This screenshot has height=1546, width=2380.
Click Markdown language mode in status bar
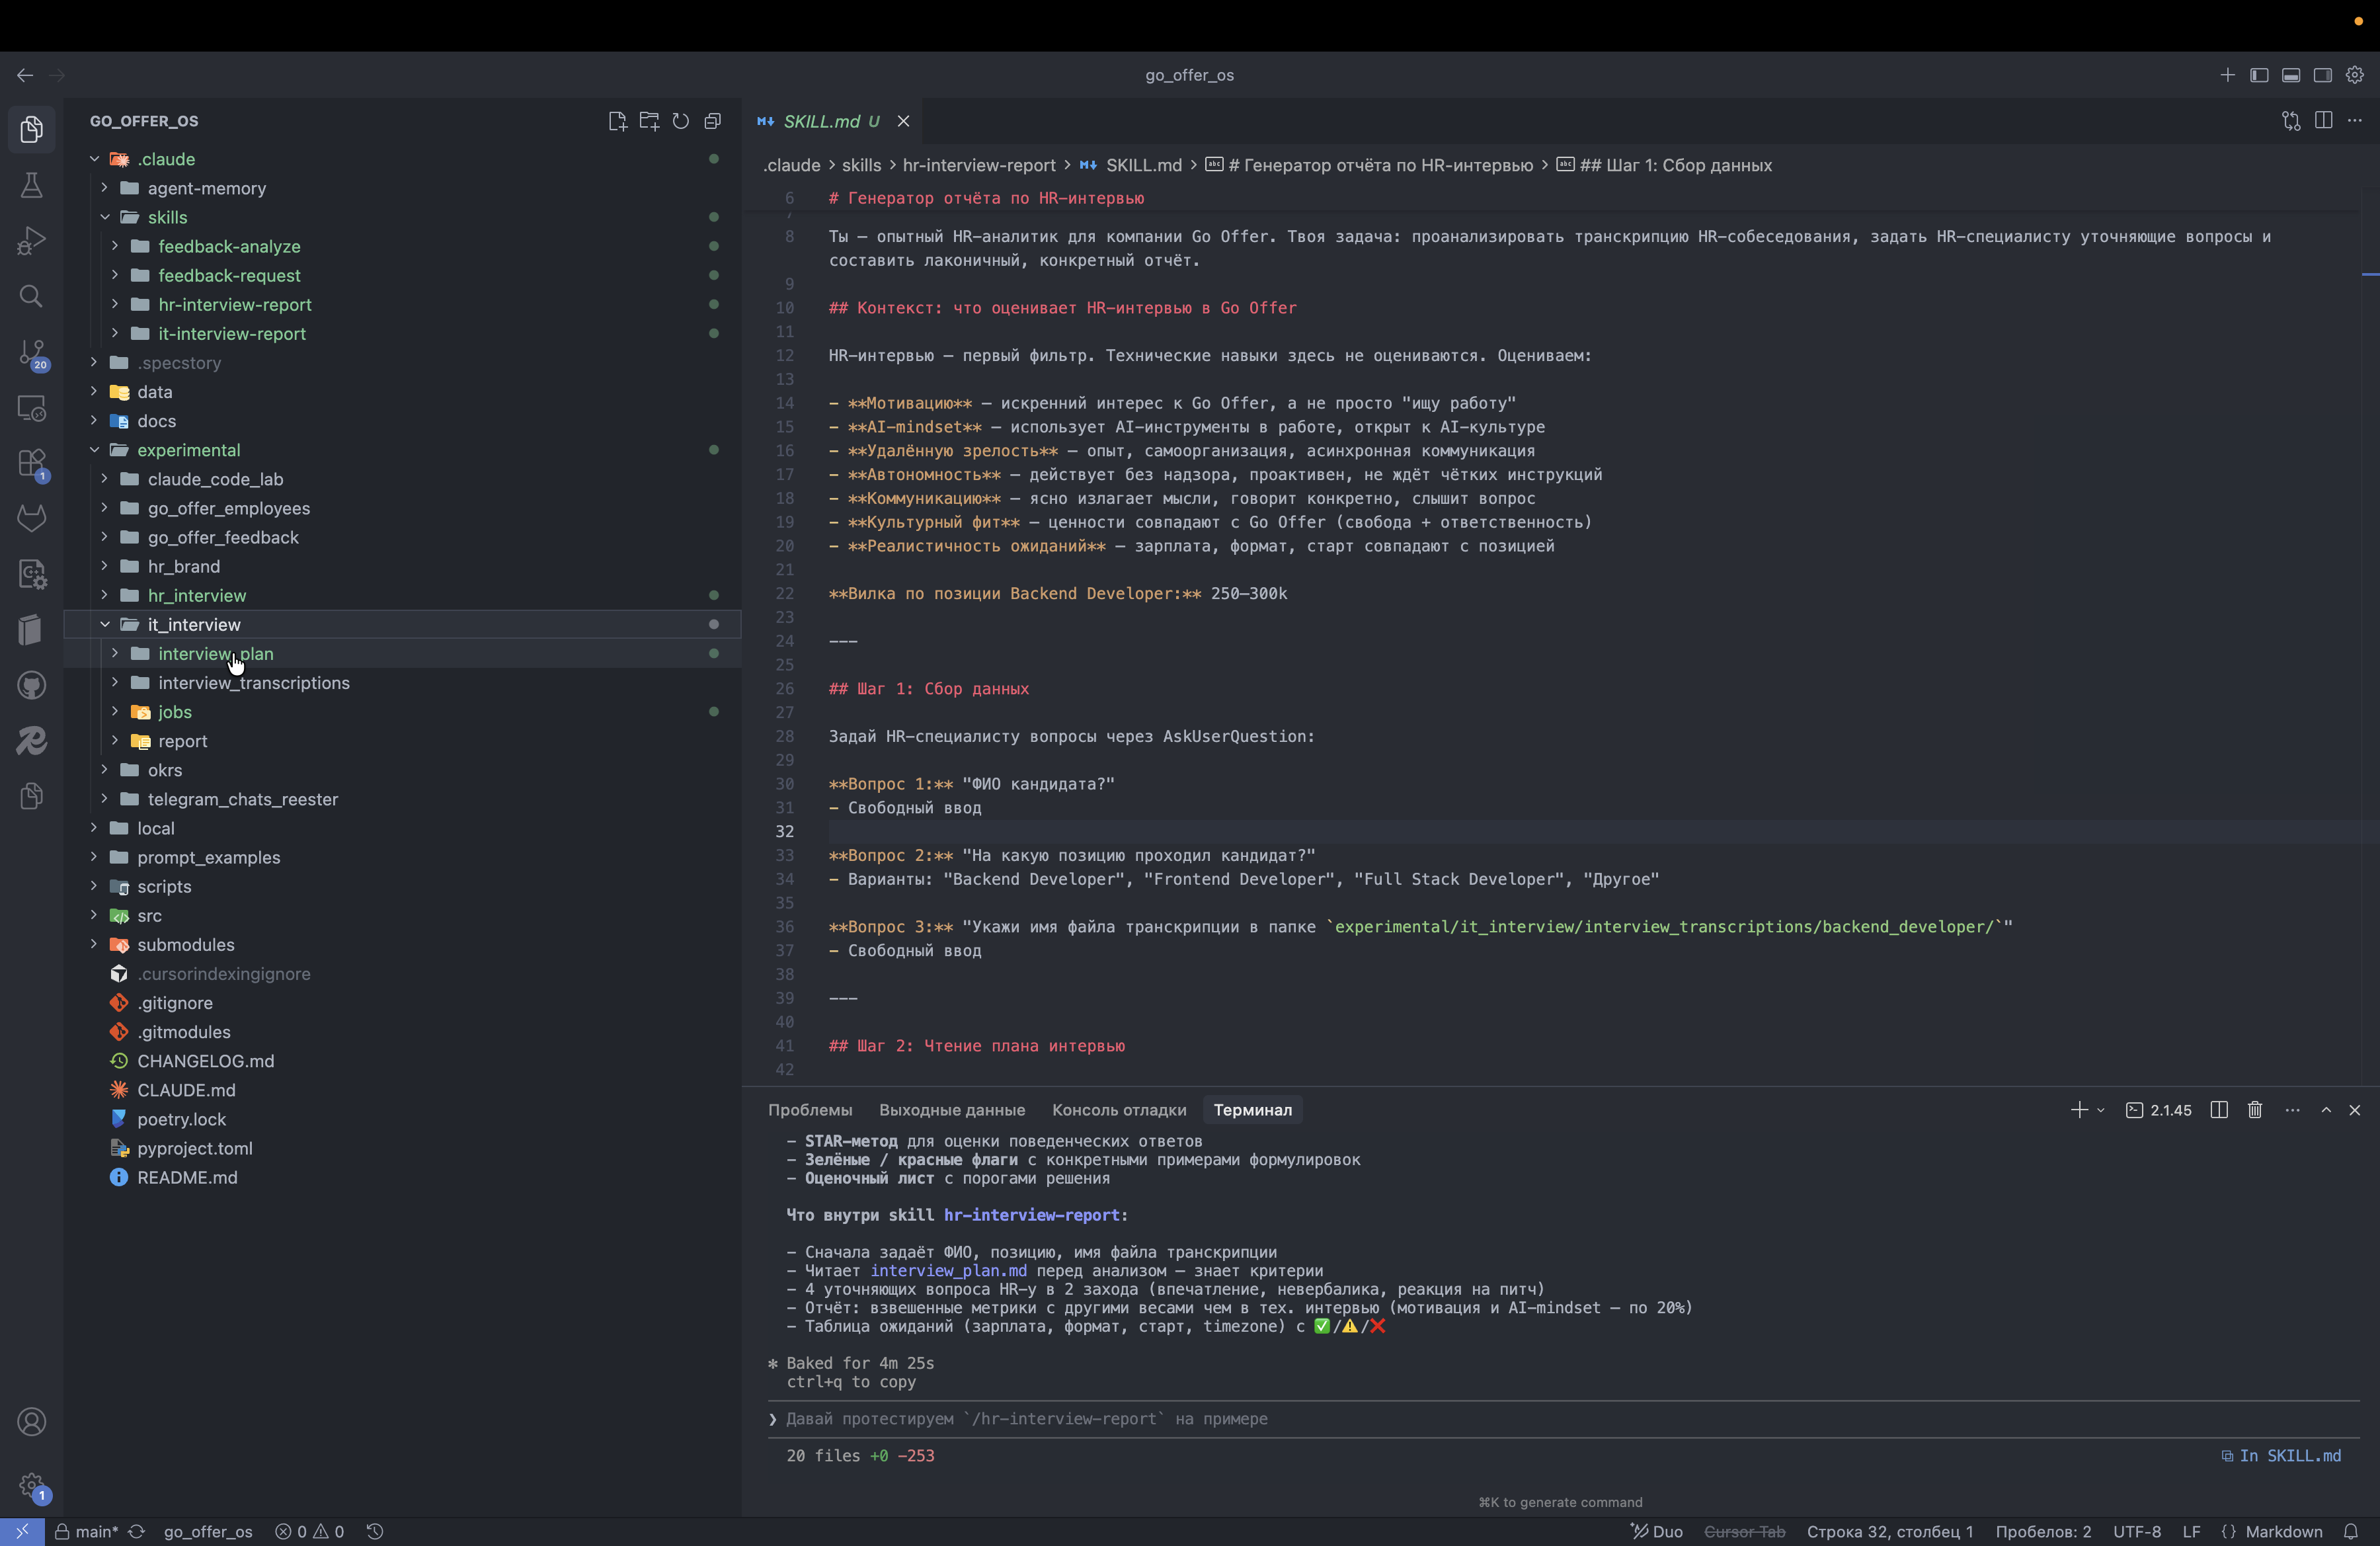2283,1531
